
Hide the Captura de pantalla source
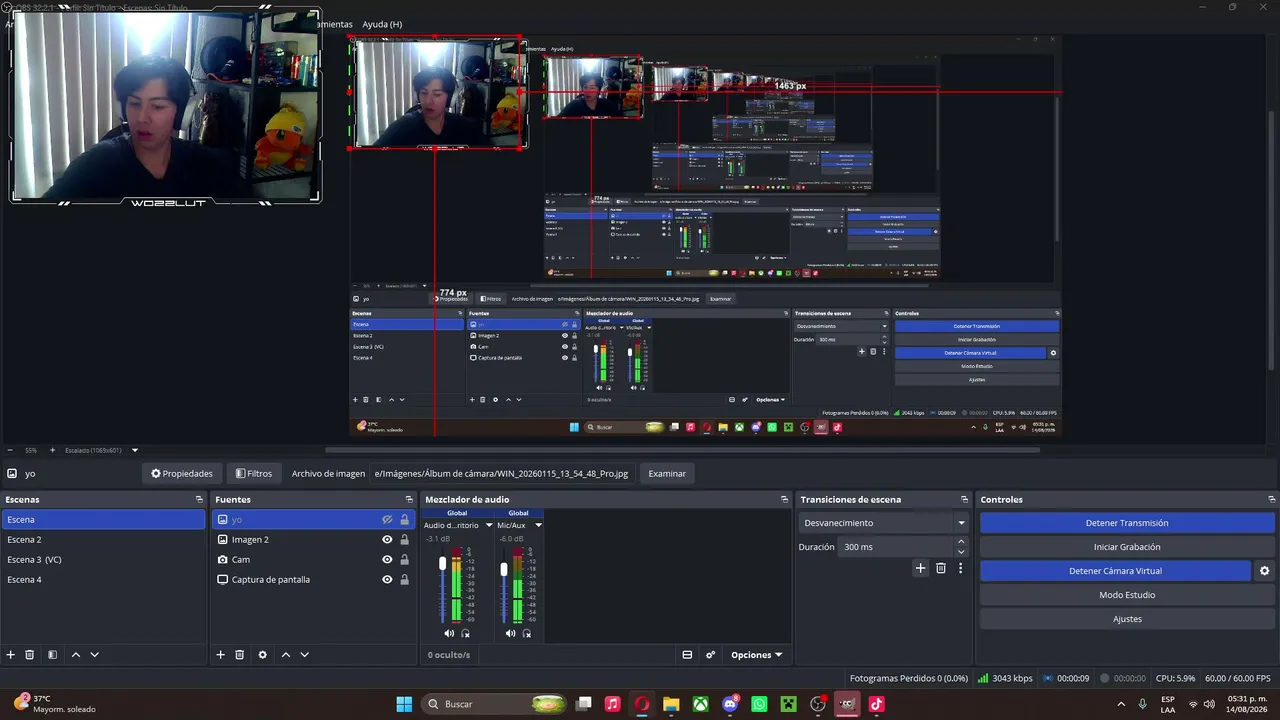[387, 580]
